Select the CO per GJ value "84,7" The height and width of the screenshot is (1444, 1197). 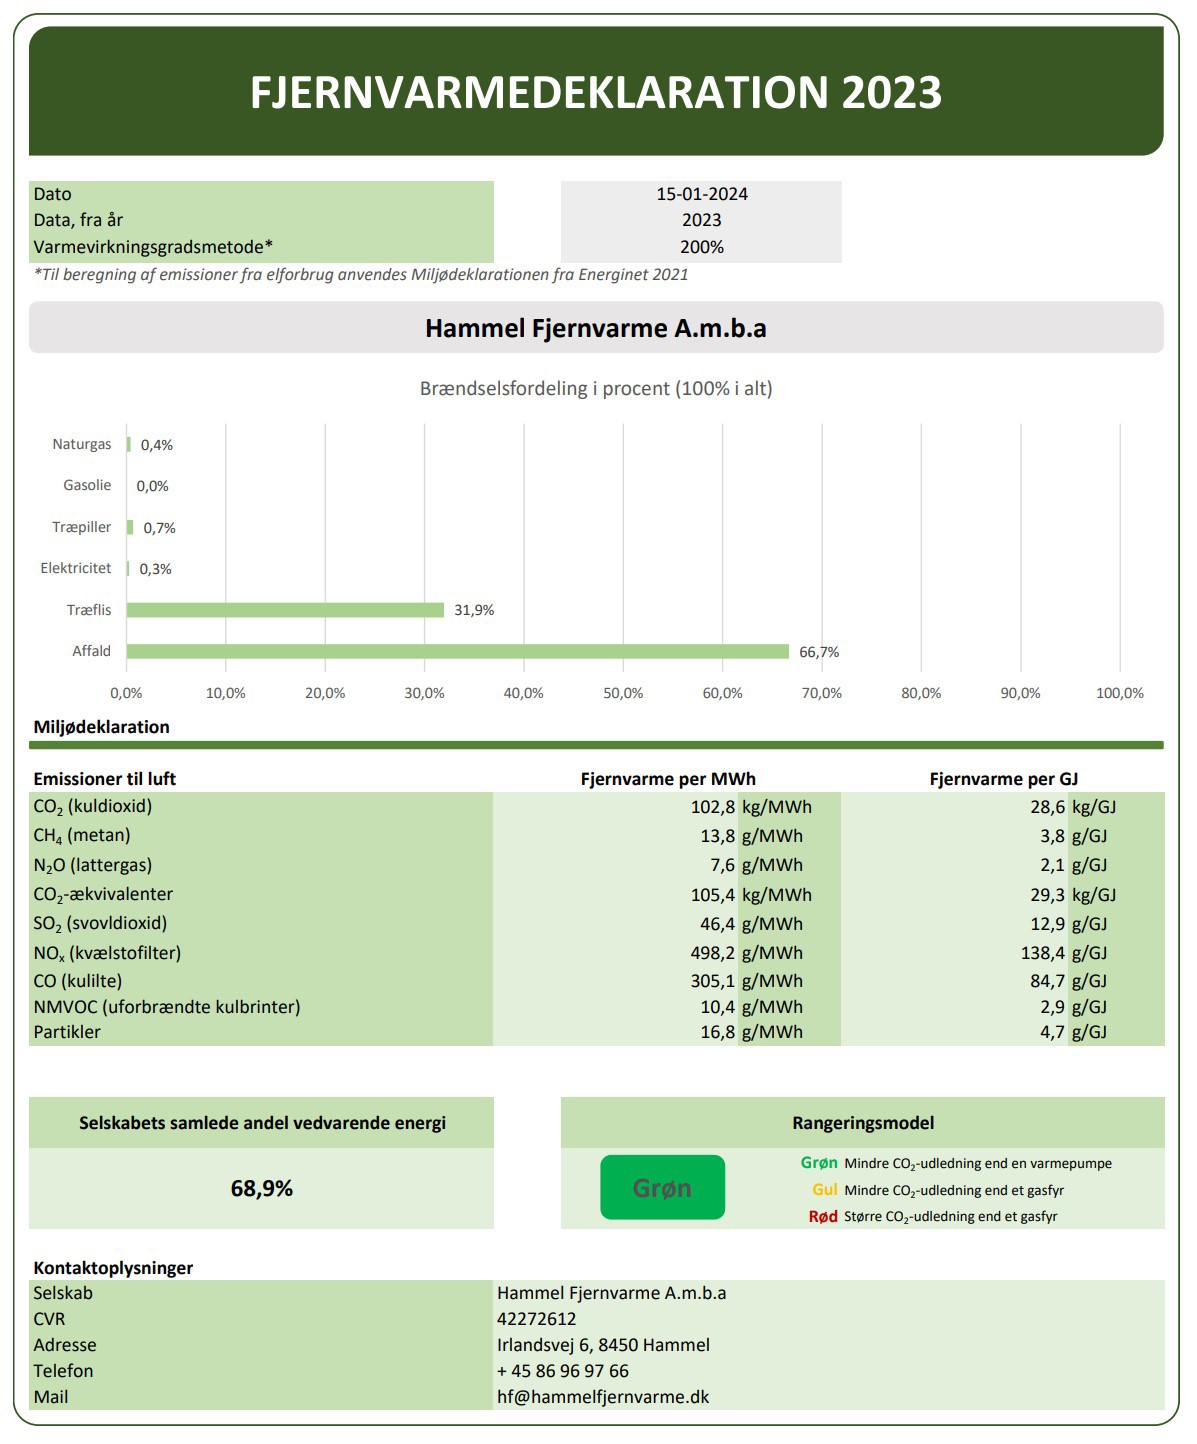click(1048, 981)
